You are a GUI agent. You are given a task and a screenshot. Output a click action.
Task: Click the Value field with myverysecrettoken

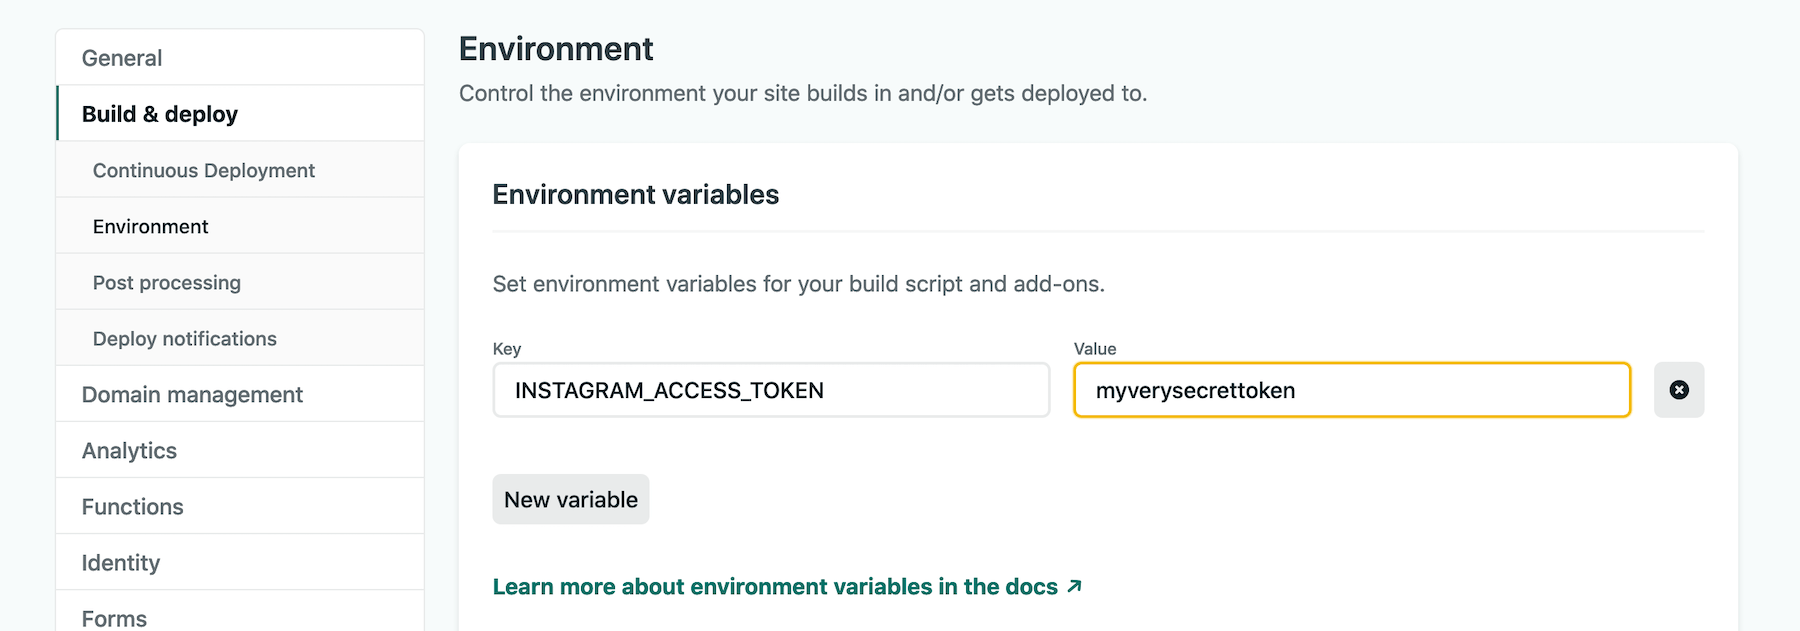click(x=1352, y=390)
